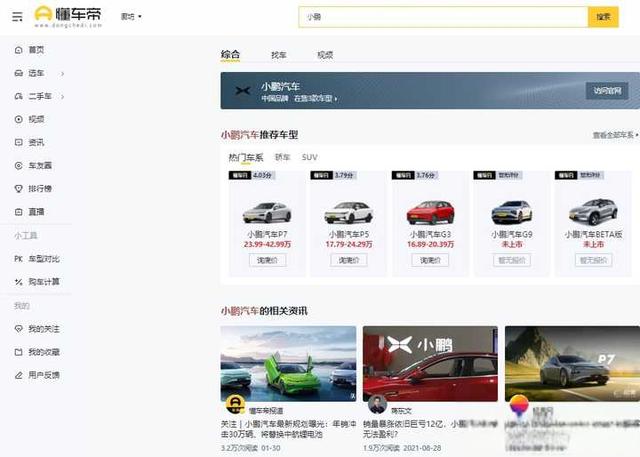Select the 热门车系 tab

point(246,158)
